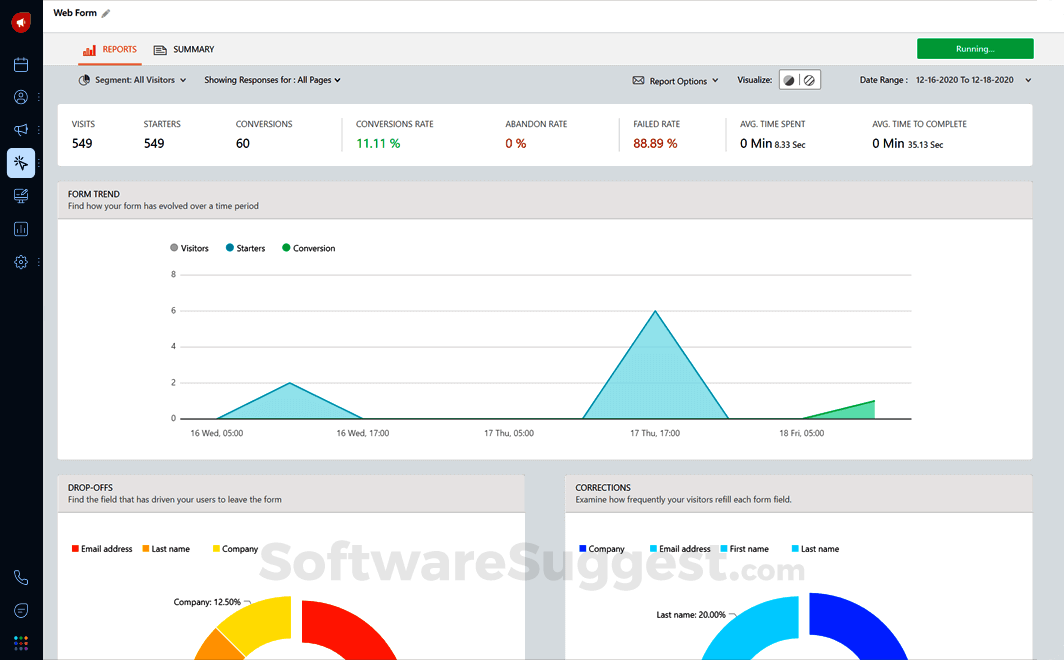Open the megaphone campaigns icon in sidebar

[x=21, y=130]
